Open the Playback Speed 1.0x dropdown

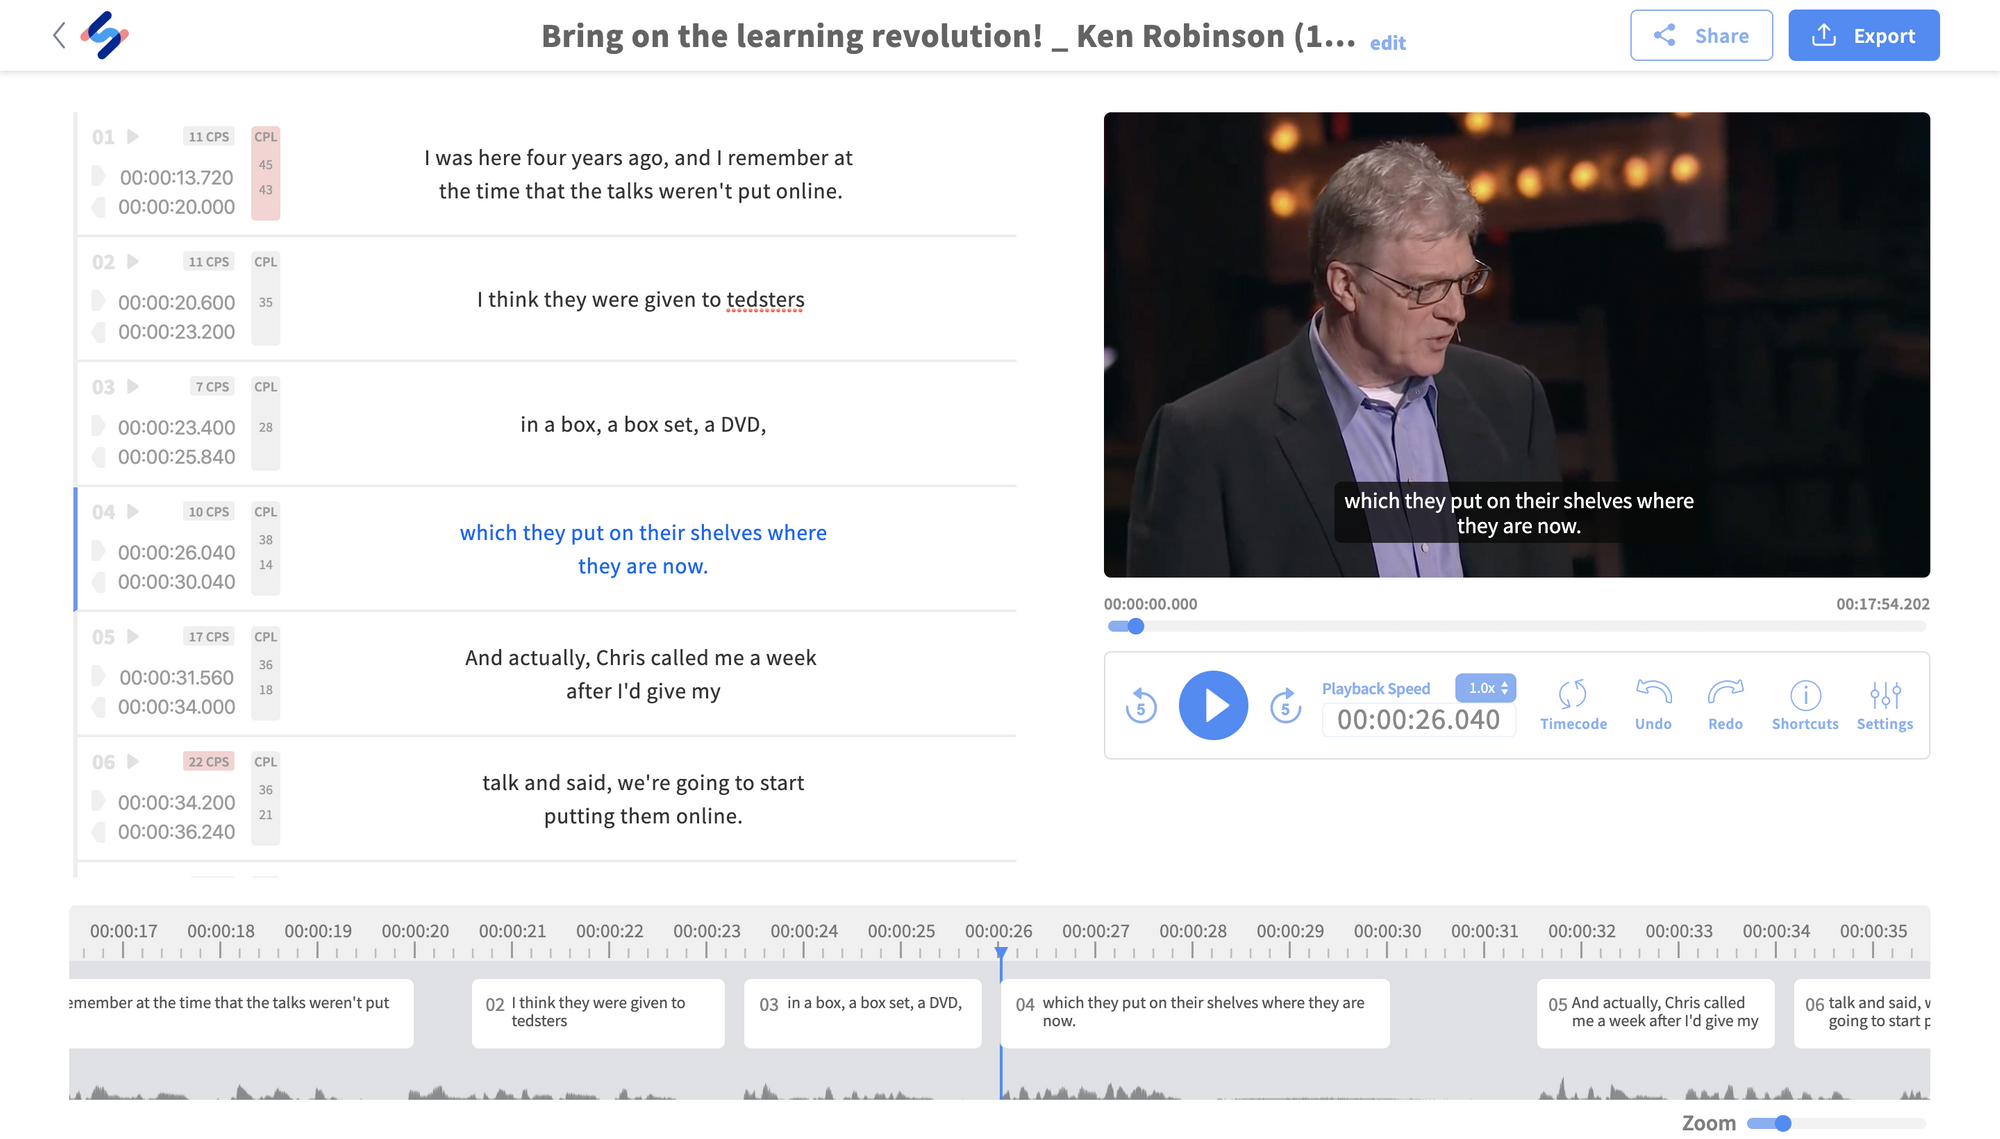tap(1485, 688)
